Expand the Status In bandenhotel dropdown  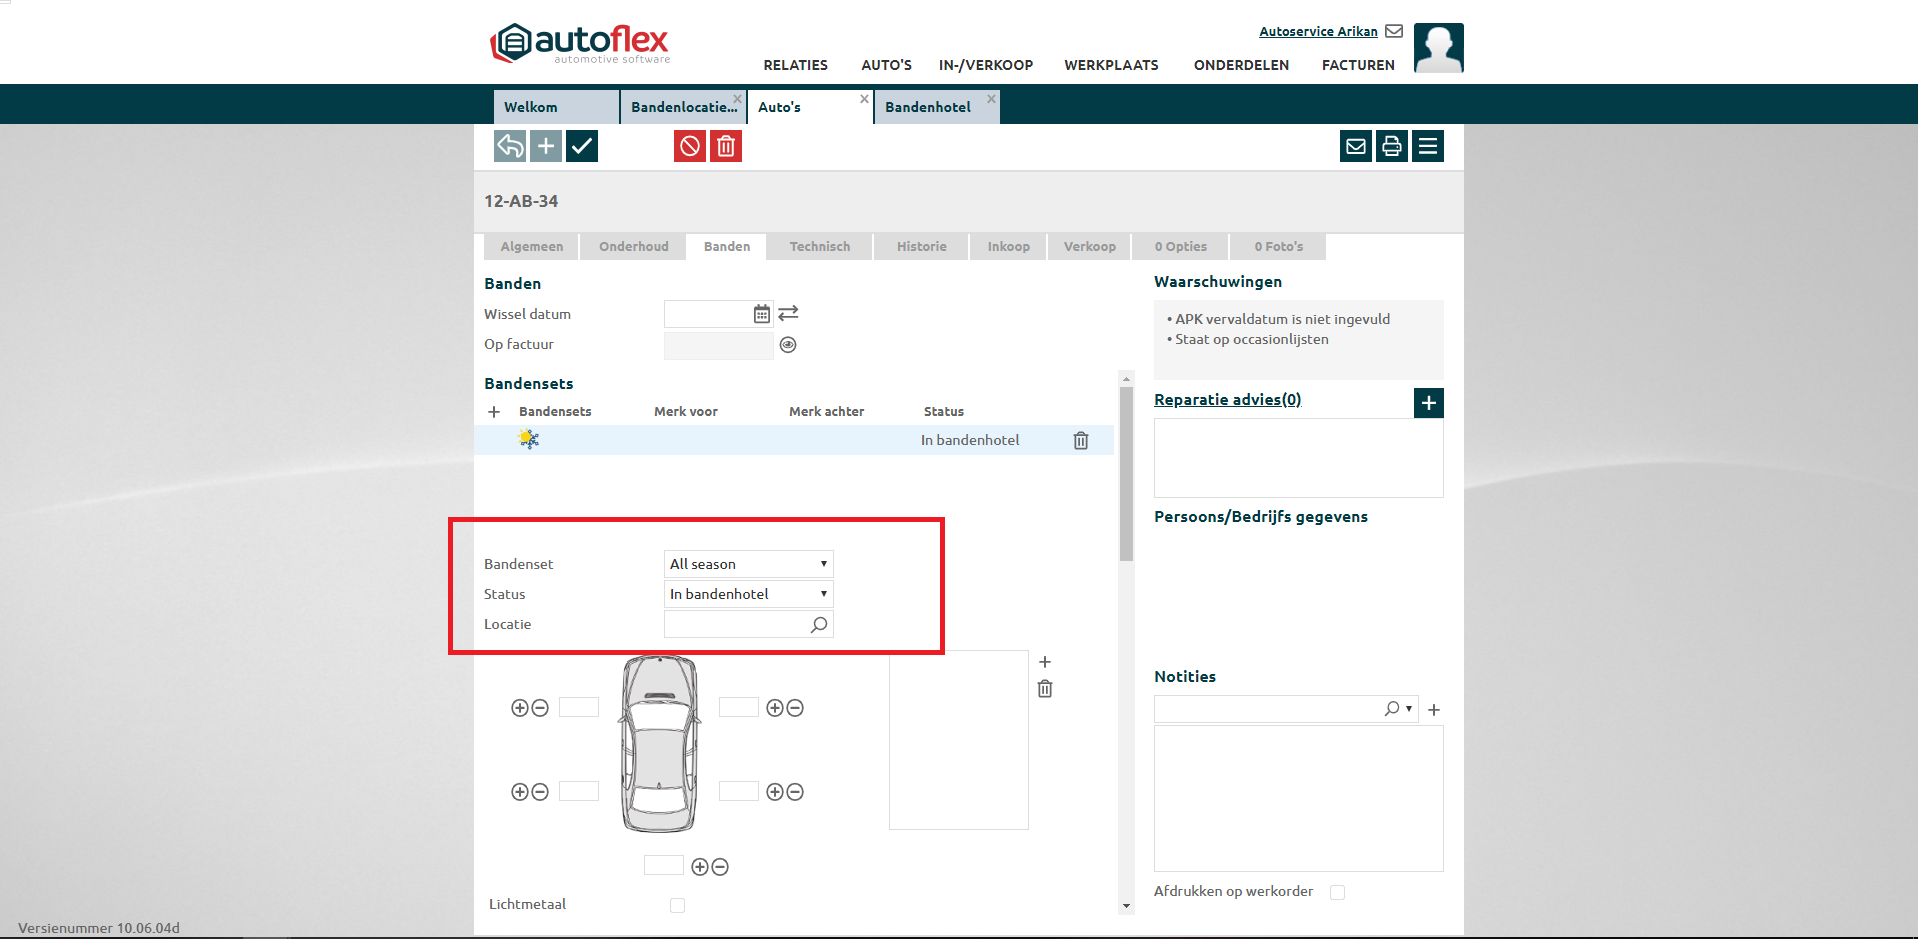748,594
